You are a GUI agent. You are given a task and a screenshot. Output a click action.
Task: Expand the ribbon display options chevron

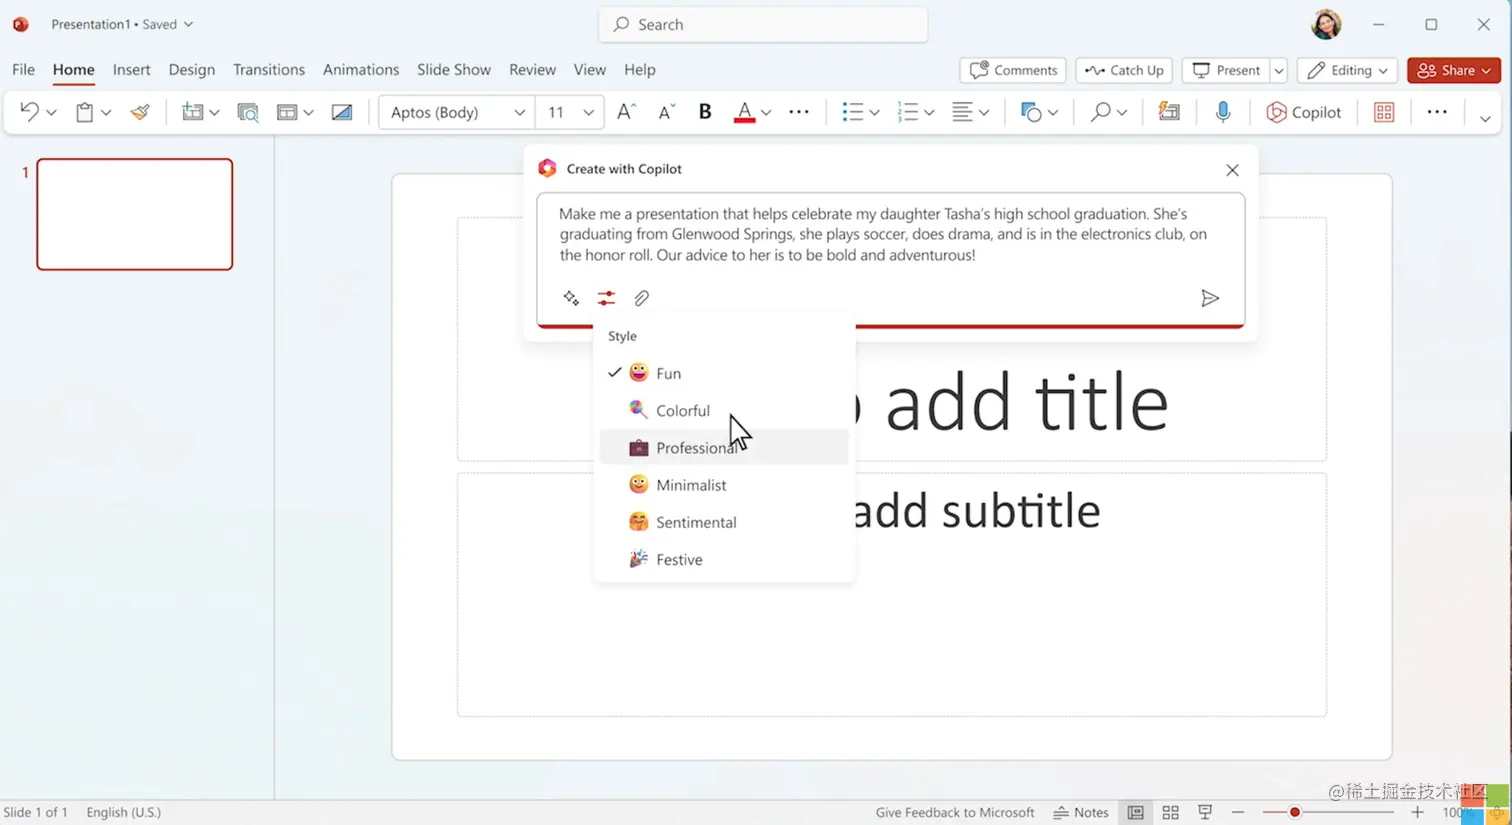(x=1485, y=118)
